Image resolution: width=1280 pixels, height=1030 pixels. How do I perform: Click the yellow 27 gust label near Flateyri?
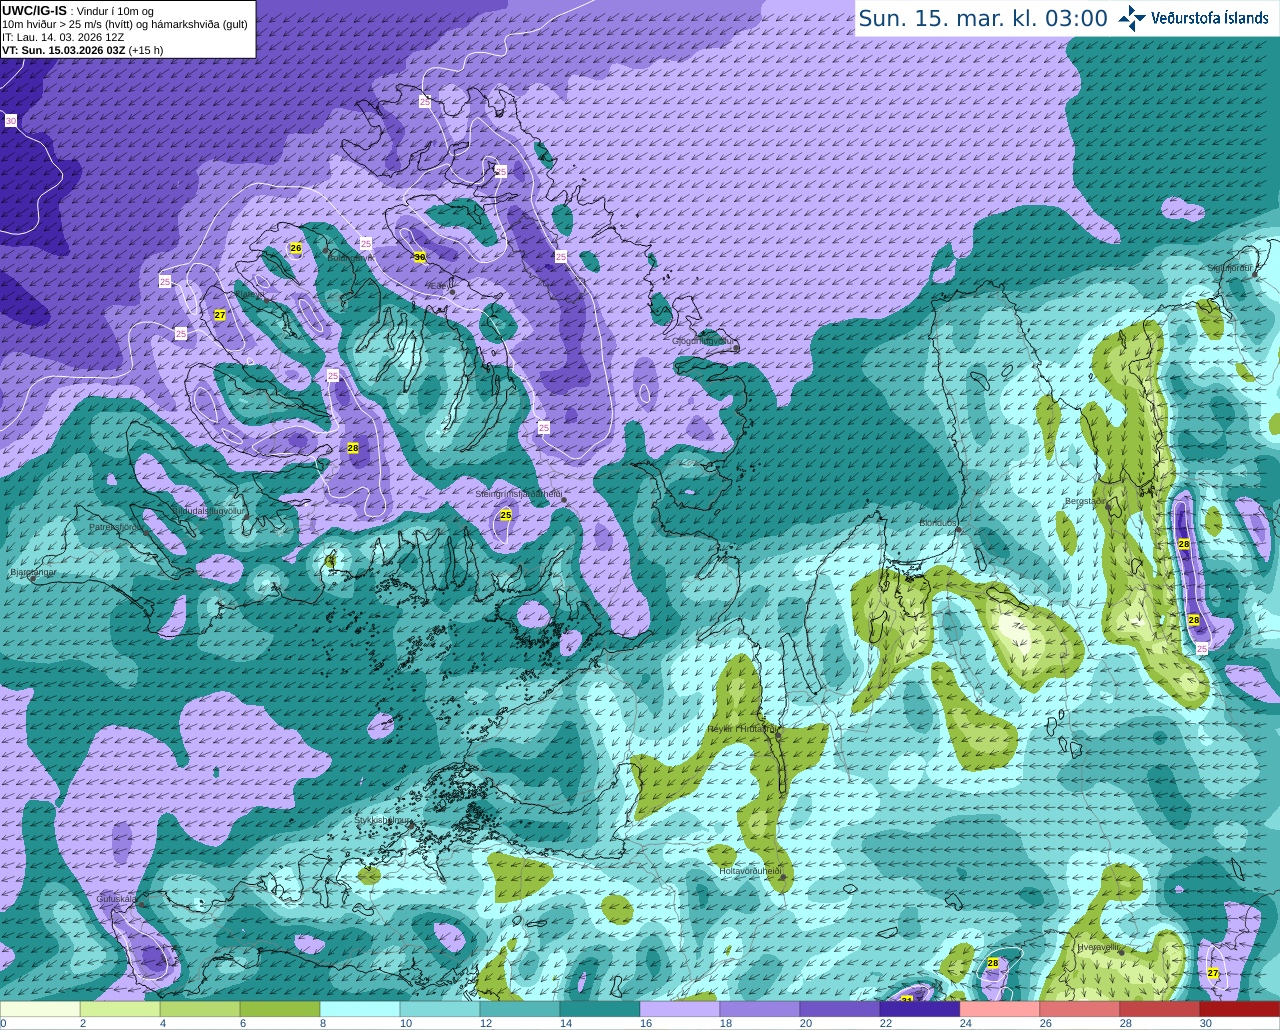[220, 315]
